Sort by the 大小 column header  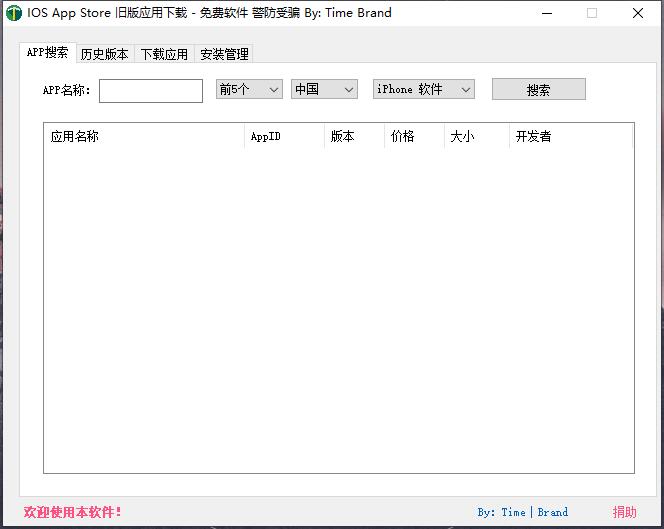pos(476,136)
